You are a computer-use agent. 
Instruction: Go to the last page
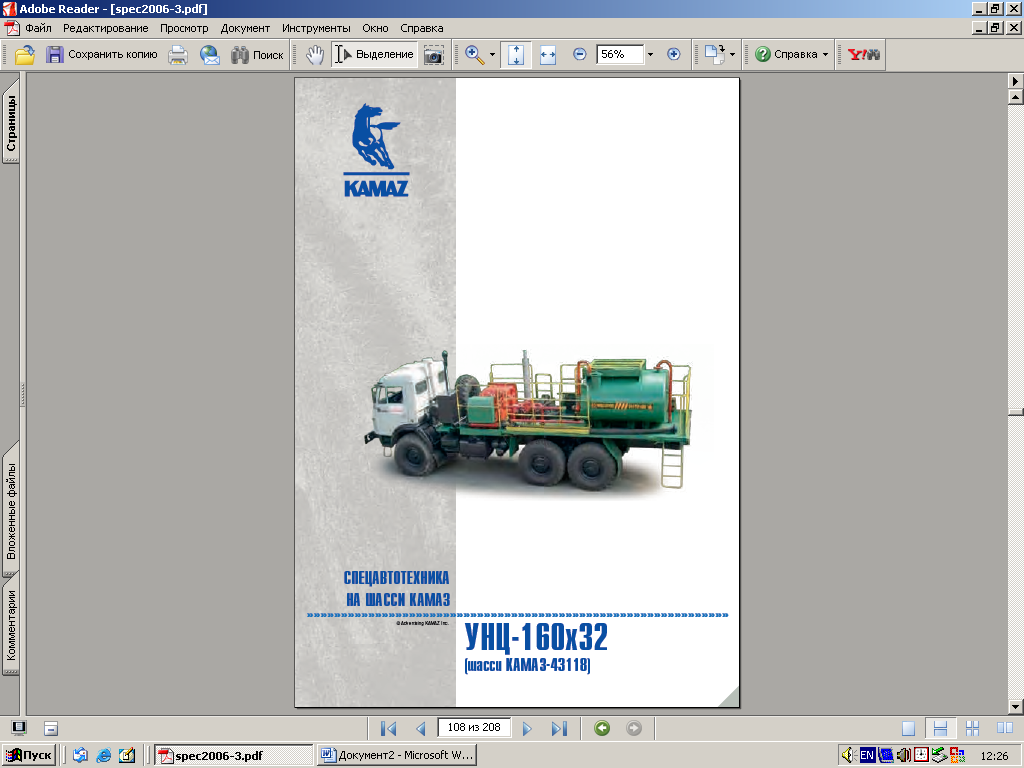coord(559,728)
